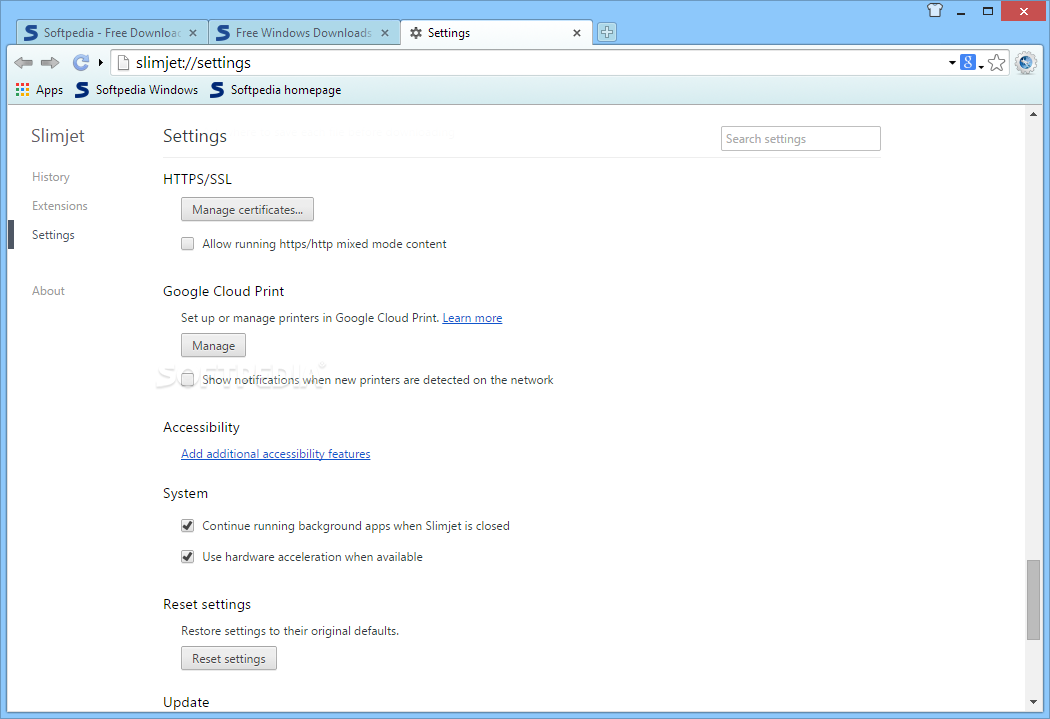Open Add additional accessibility features link
The width and height of the screenshot is (1050, 719).
(275, 454)
